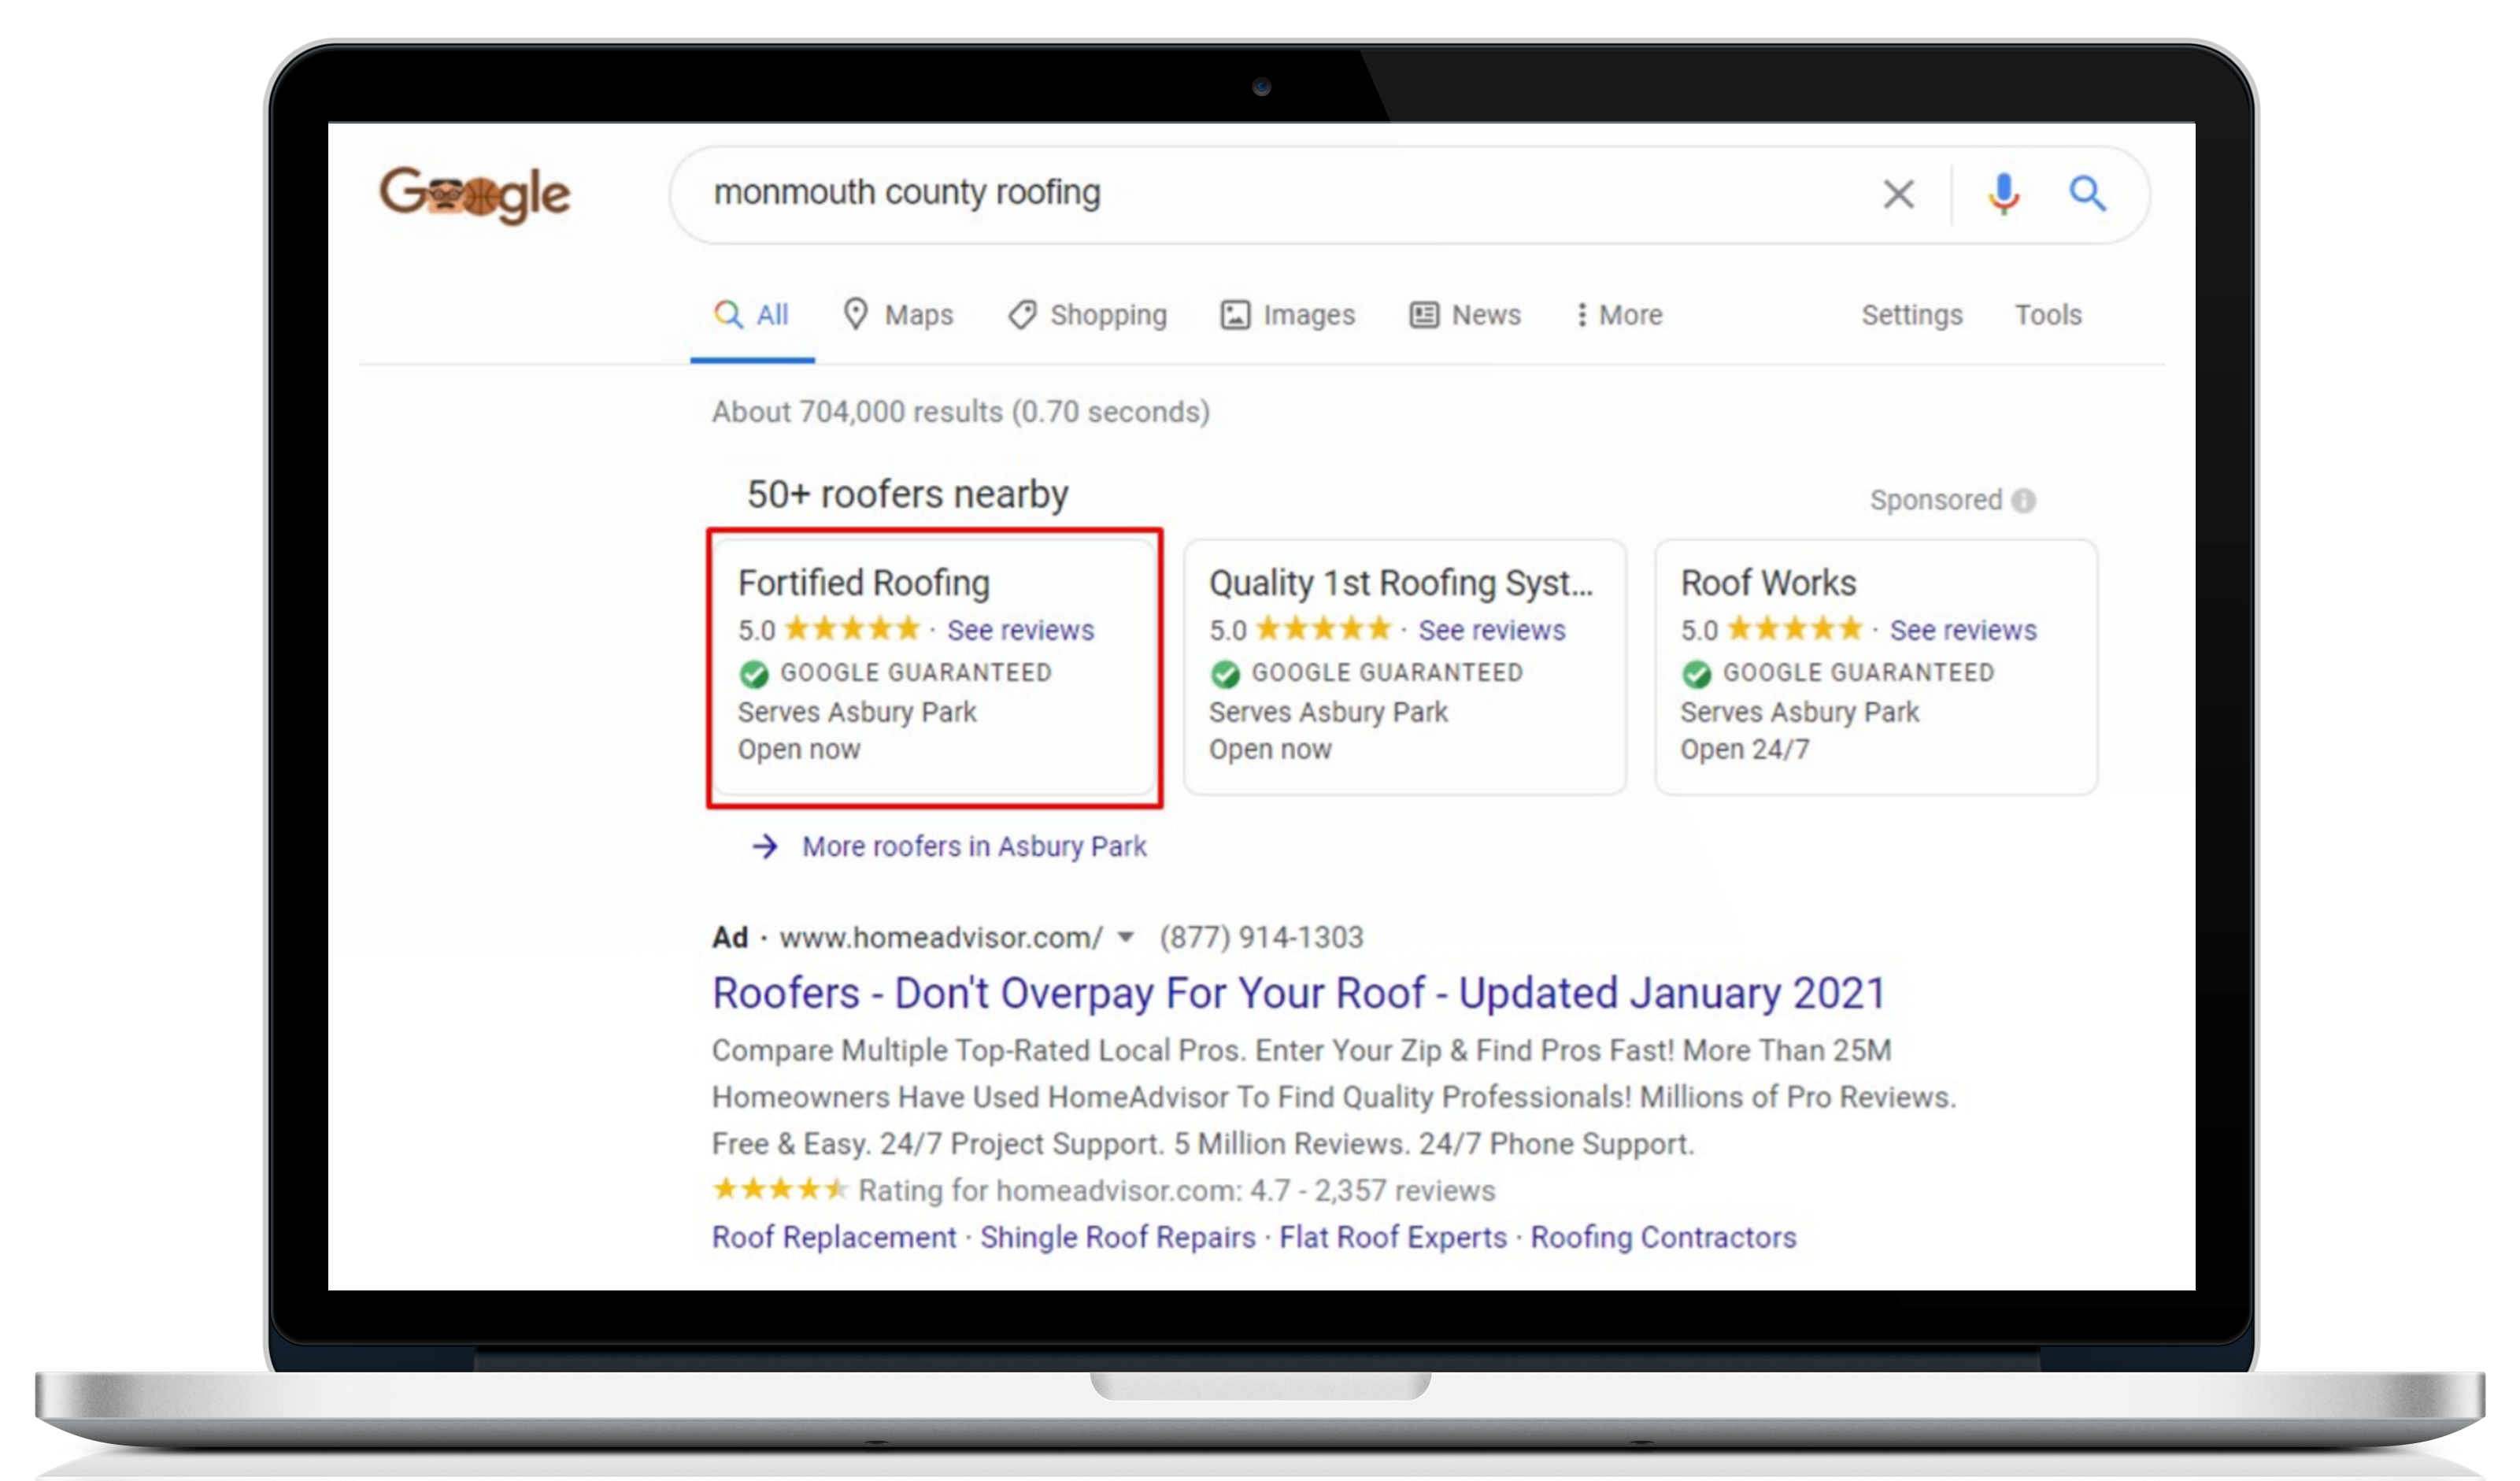
Task: Click Fortified Roofing's Google Guaranteed checkmark badge
Action: coord(754,674)
